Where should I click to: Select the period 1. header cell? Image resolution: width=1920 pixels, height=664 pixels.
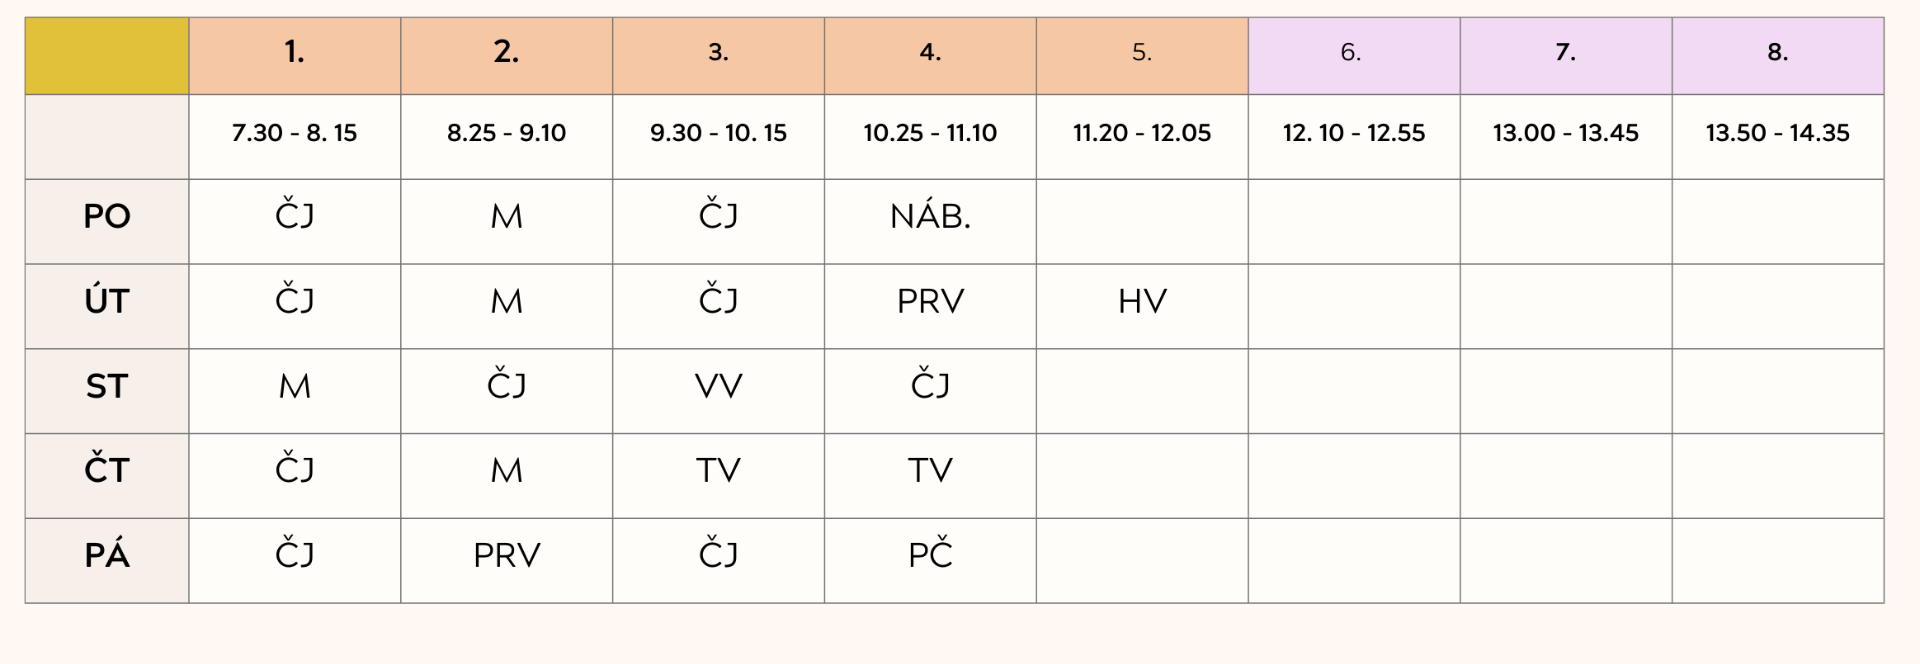click(295, 56)
